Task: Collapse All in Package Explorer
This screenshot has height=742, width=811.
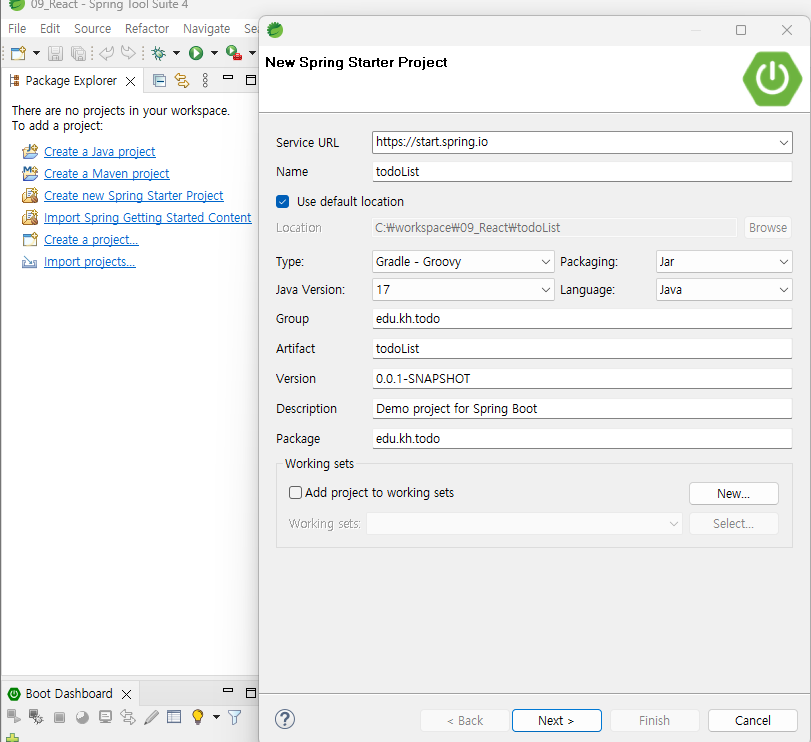Action: pos(159,80)
